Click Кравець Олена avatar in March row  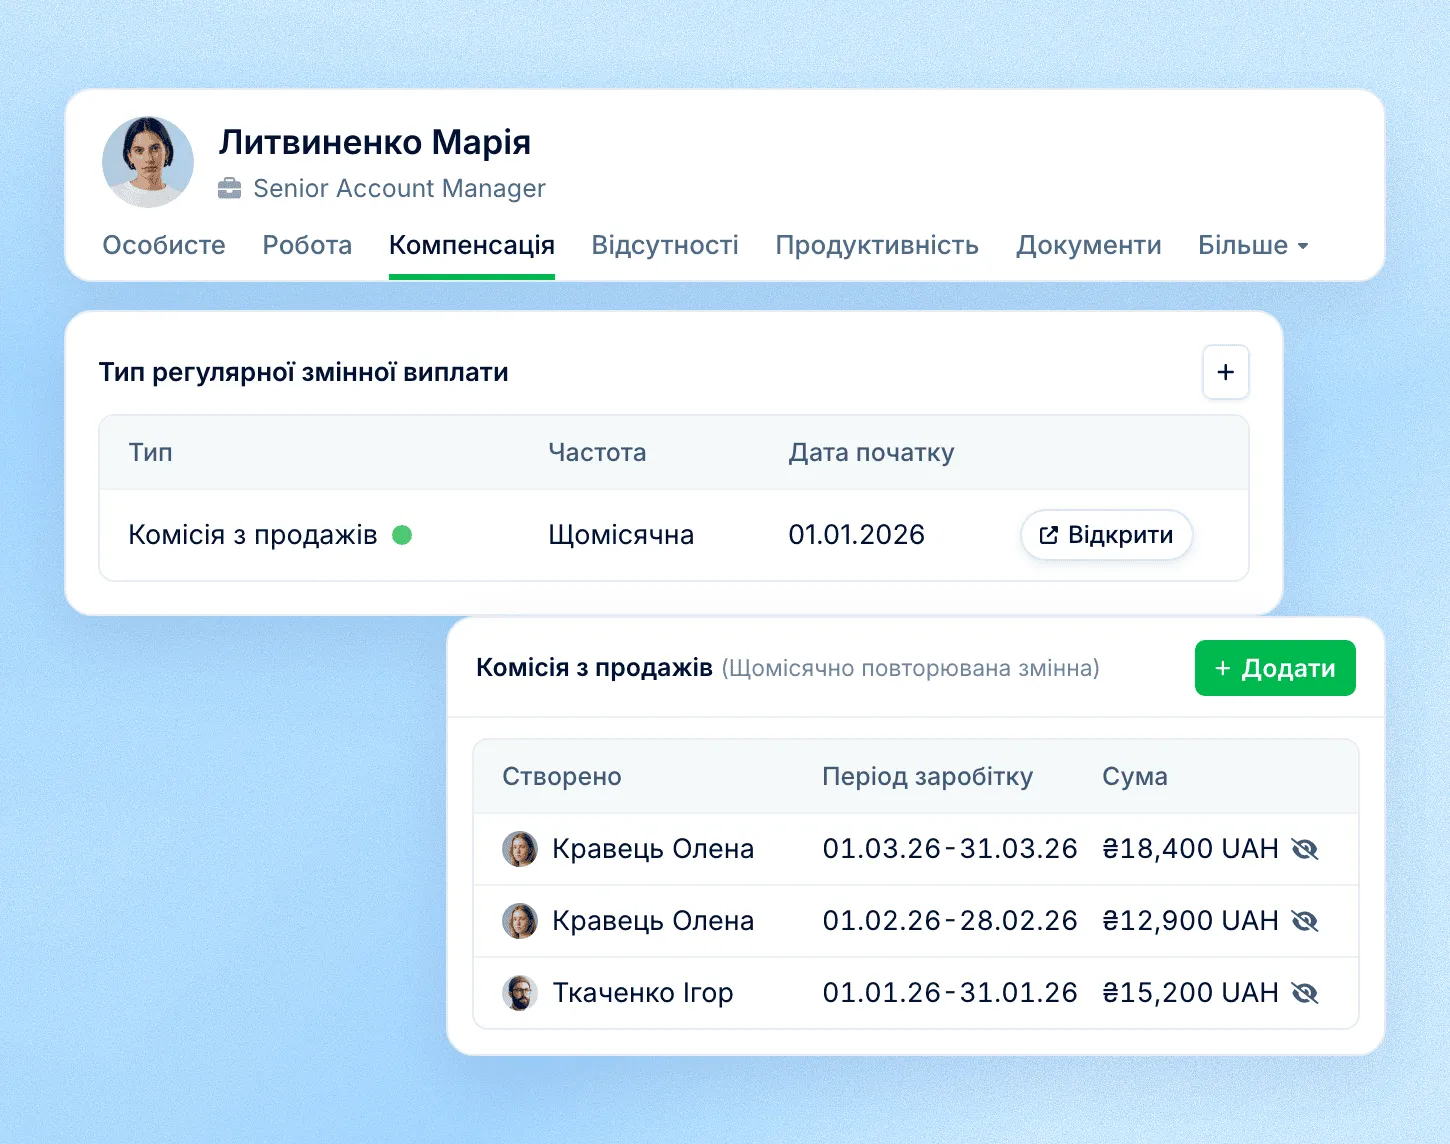(x=520, y=849)
